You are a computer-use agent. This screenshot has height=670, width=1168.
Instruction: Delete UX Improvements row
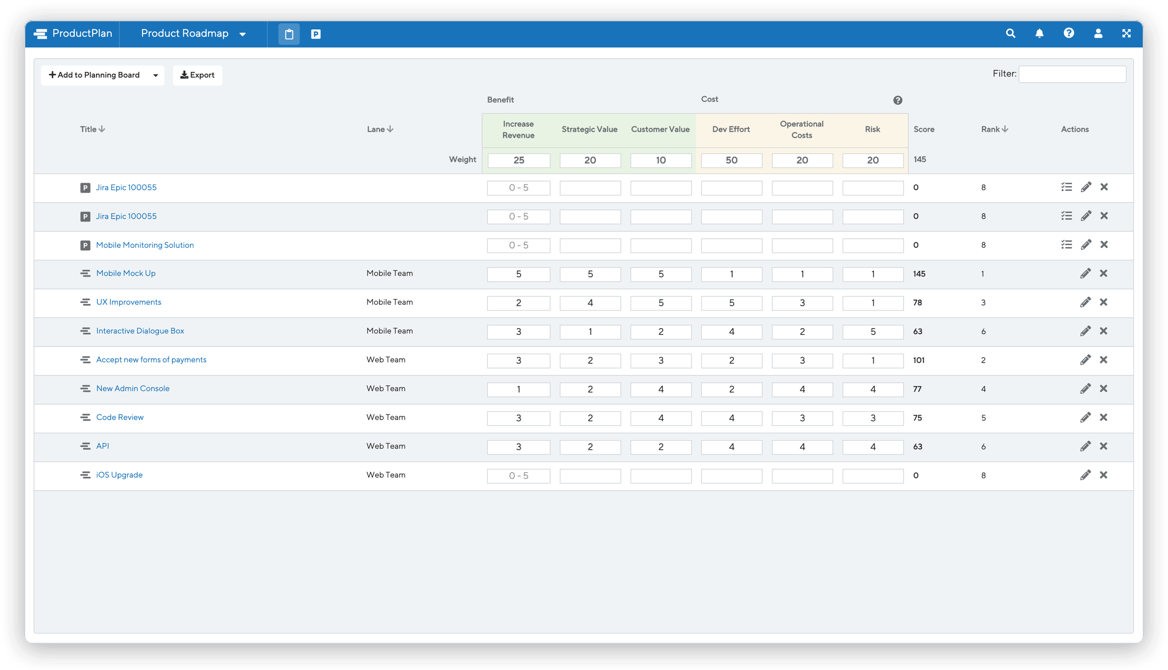1104,303
